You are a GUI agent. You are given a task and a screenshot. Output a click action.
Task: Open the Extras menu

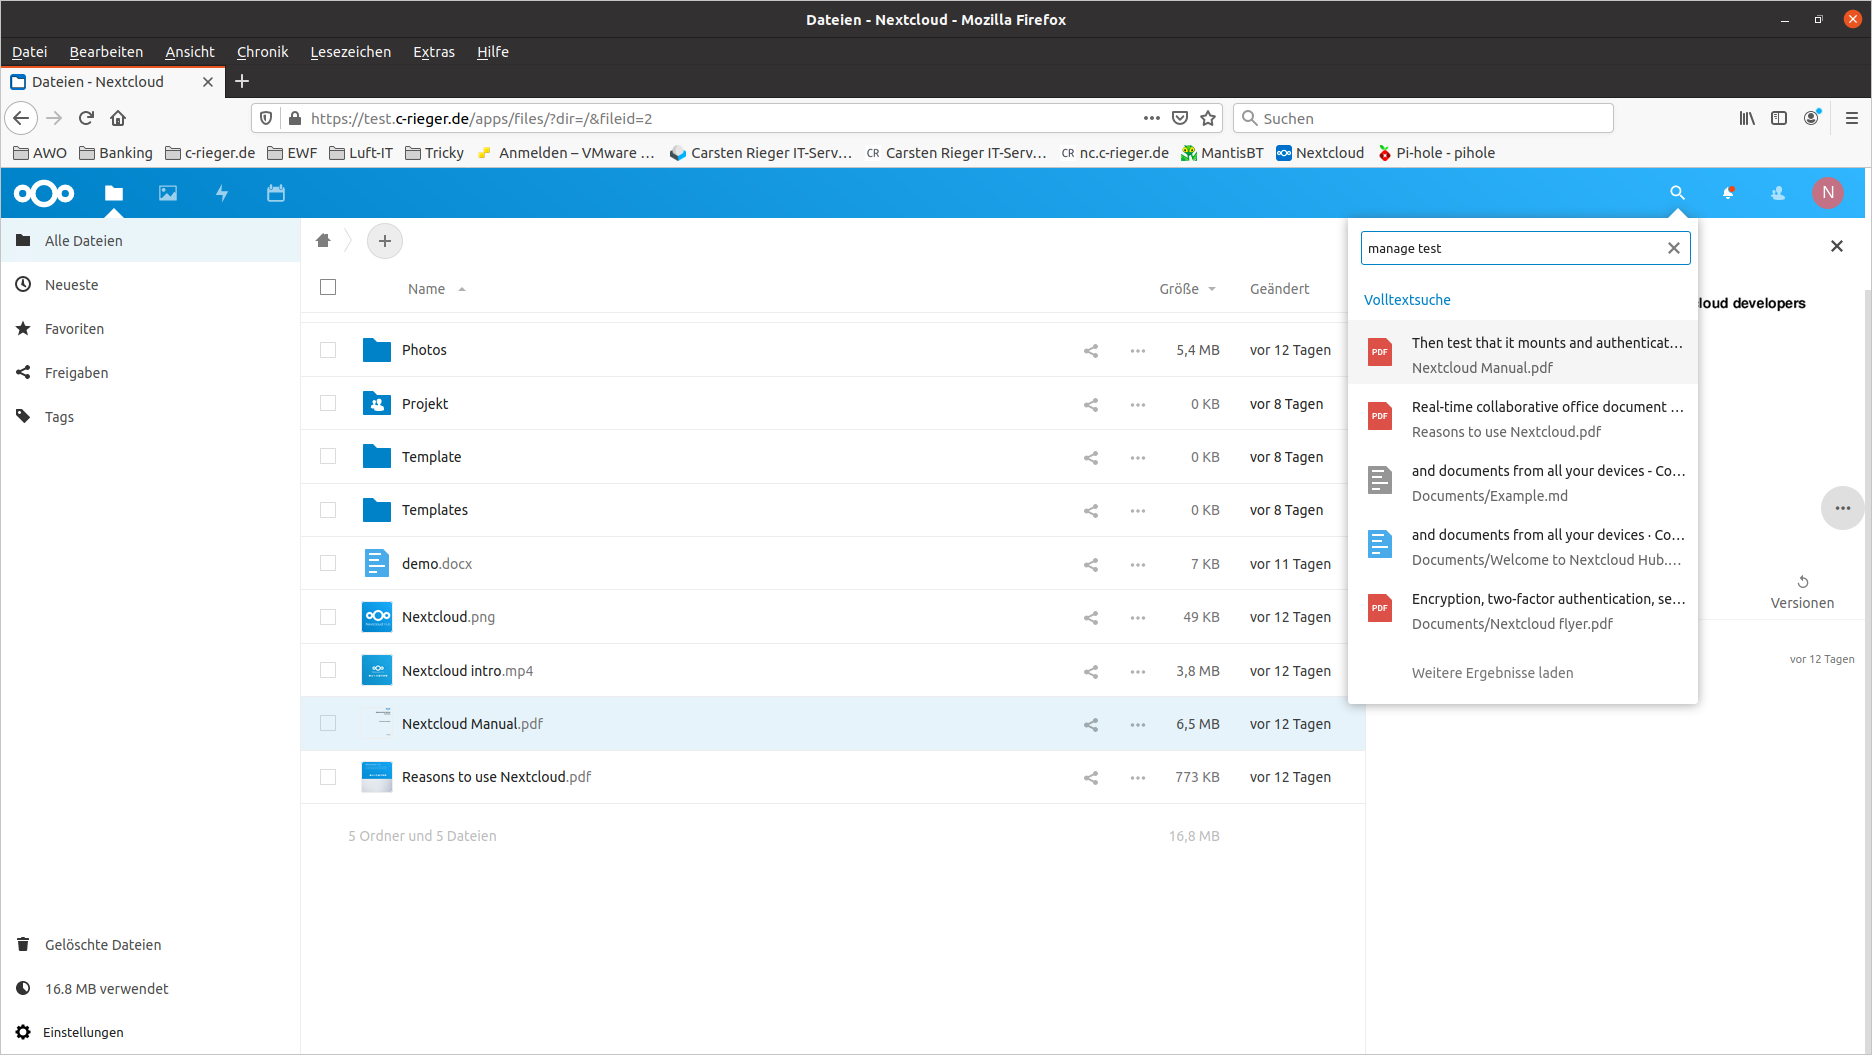434,52
